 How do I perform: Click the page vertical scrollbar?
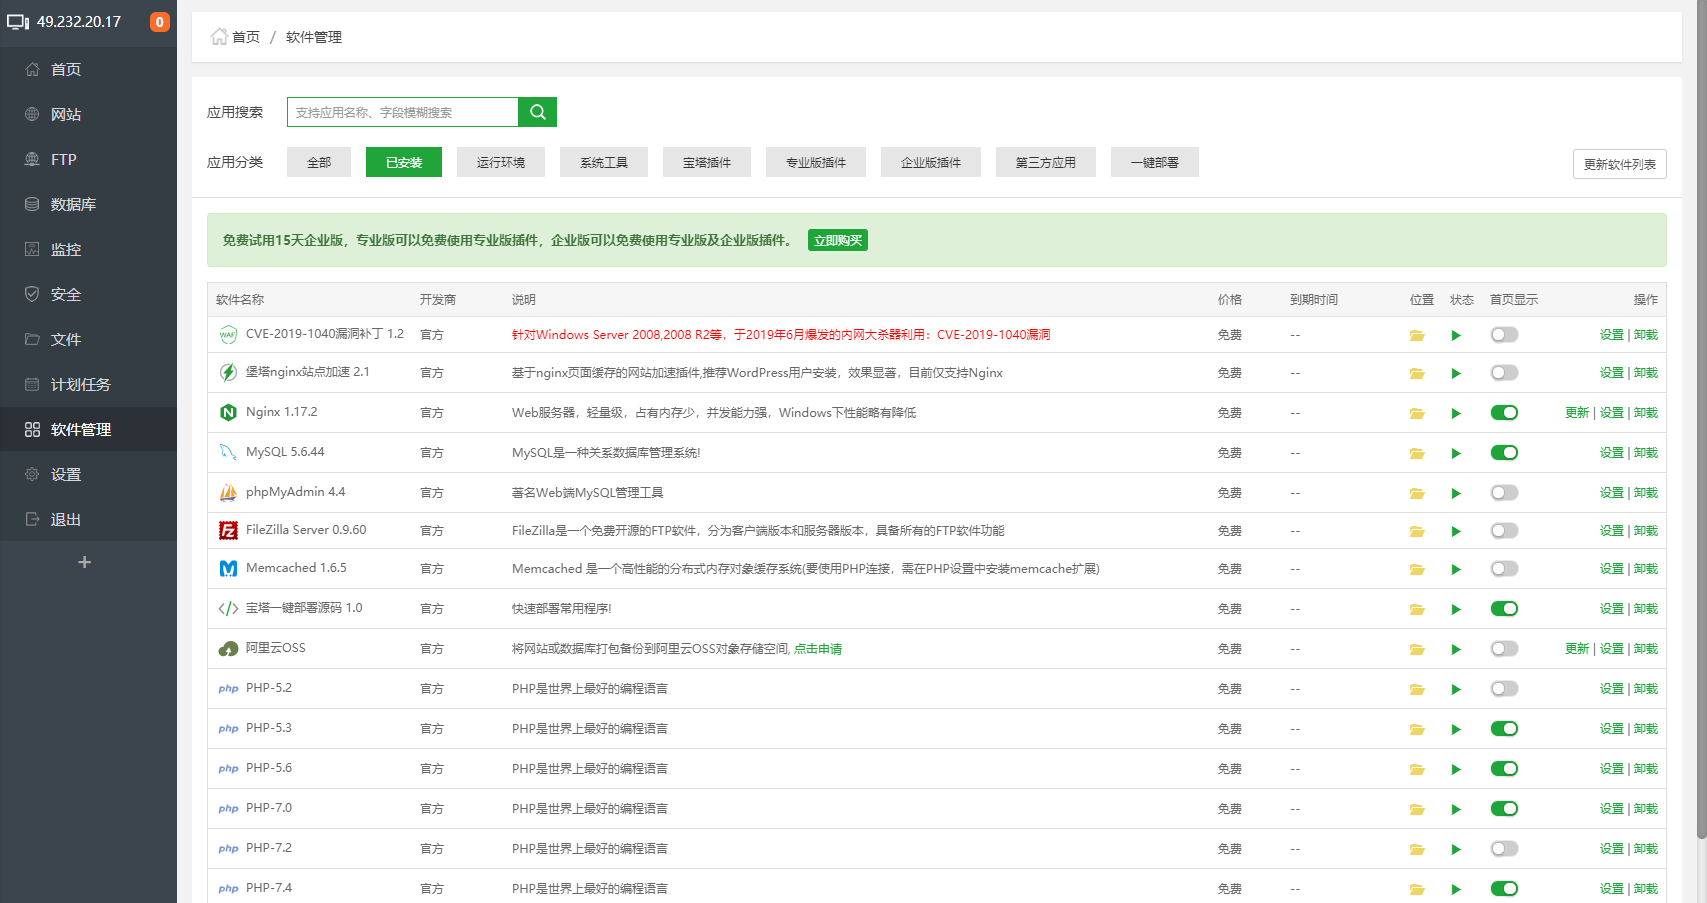(1701, 420)
